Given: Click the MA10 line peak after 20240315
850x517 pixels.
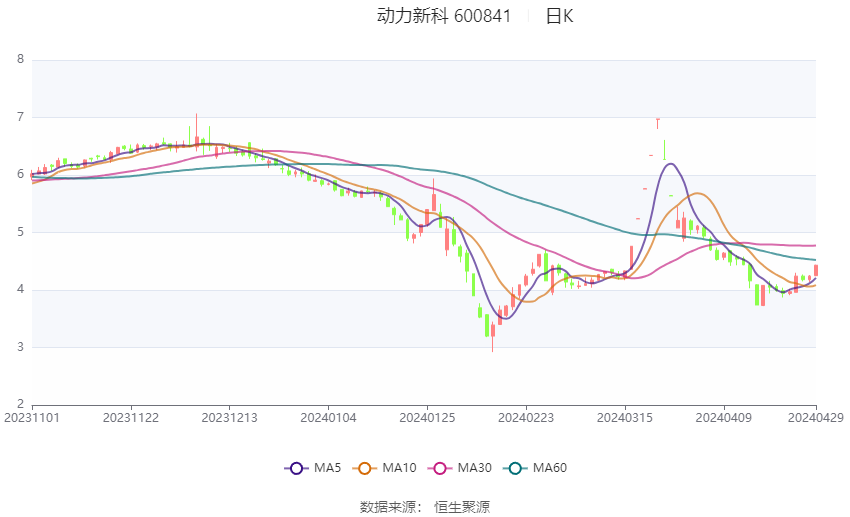Looking at the screenshot, I should click(x=697, y=193).
